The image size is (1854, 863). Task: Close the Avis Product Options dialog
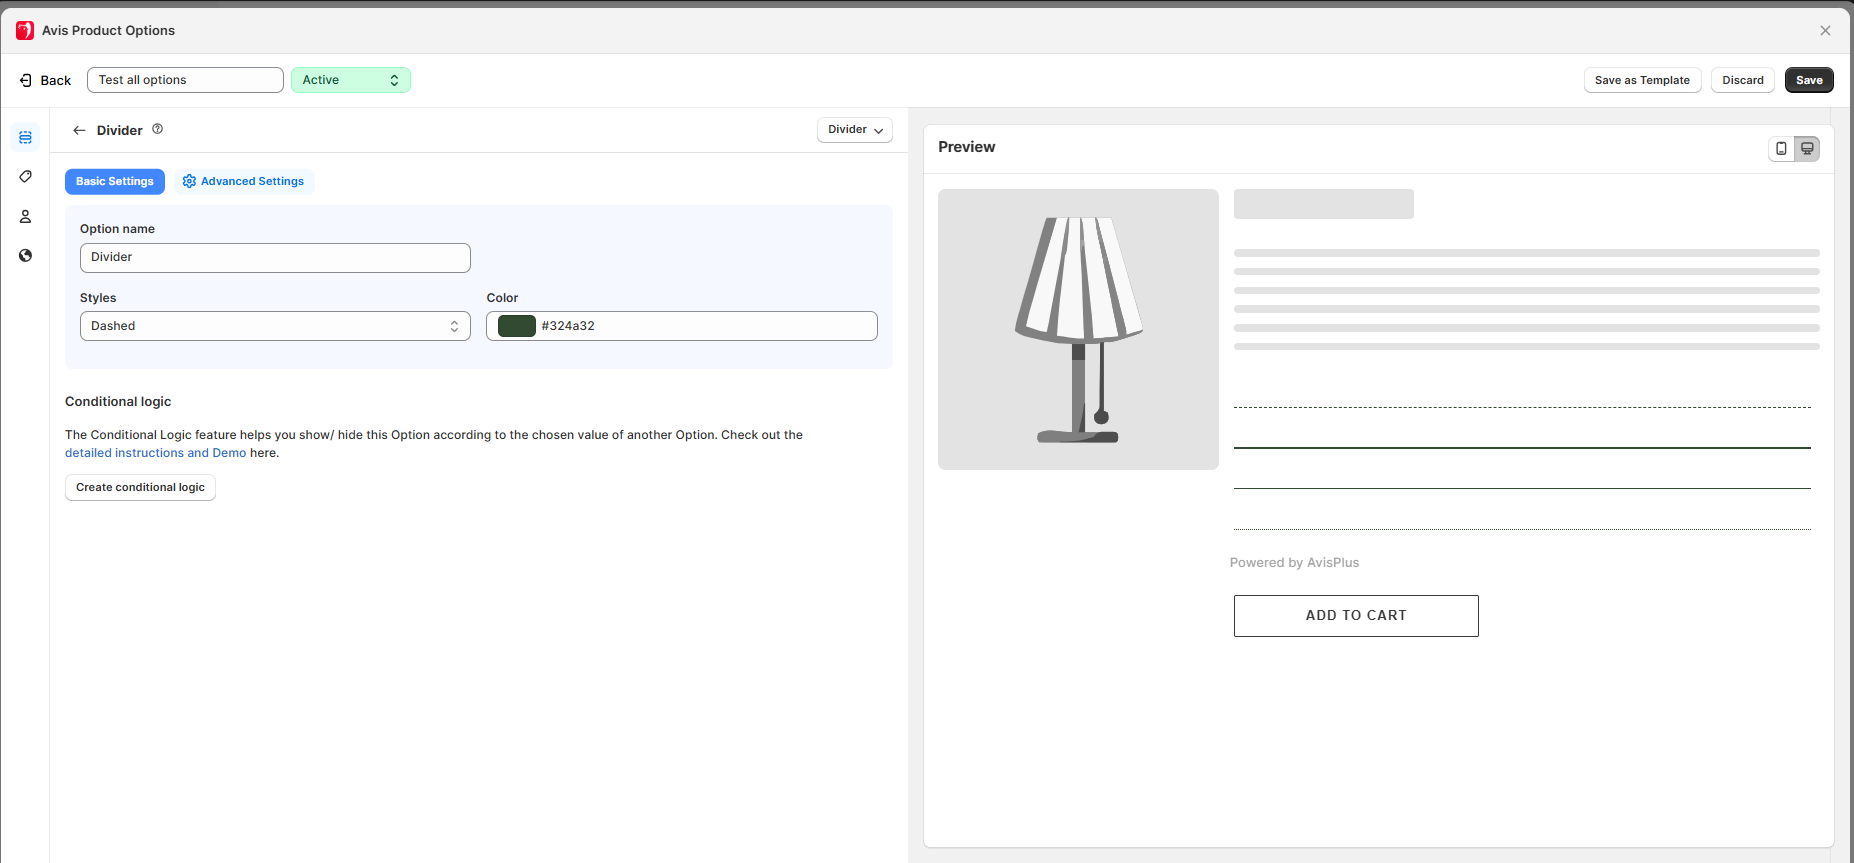pyautogui.click(x=1825, y=30)
